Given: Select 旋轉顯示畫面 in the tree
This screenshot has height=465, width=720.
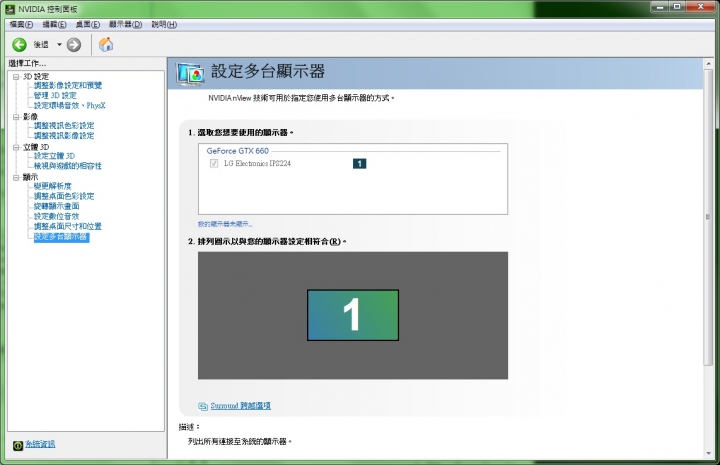Looking at the screenshot, I should pos(56,206).
